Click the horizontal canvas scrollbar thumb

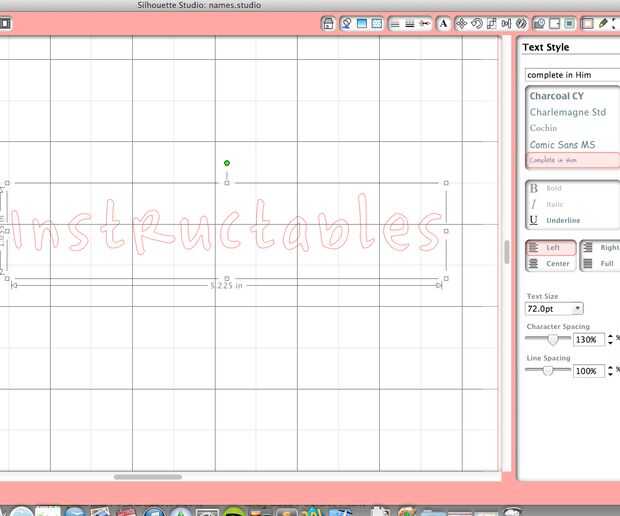[148, 477]
